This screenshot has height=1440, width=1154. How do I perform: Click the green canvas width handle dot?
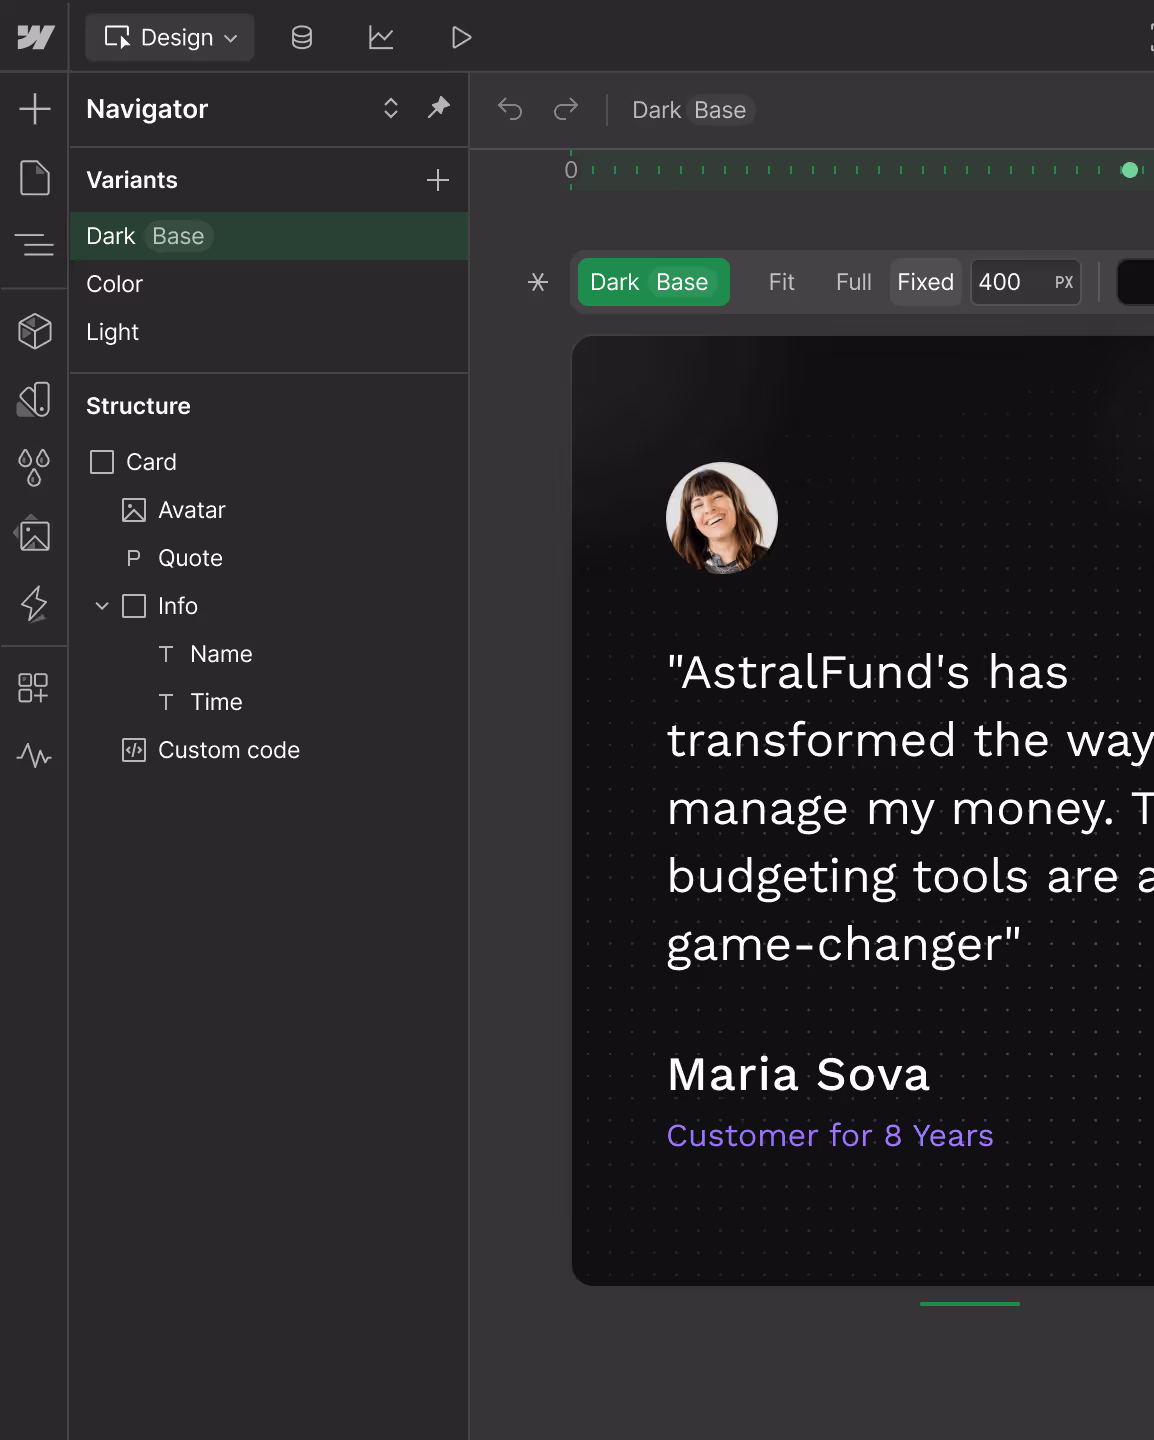pos(1130,170)
